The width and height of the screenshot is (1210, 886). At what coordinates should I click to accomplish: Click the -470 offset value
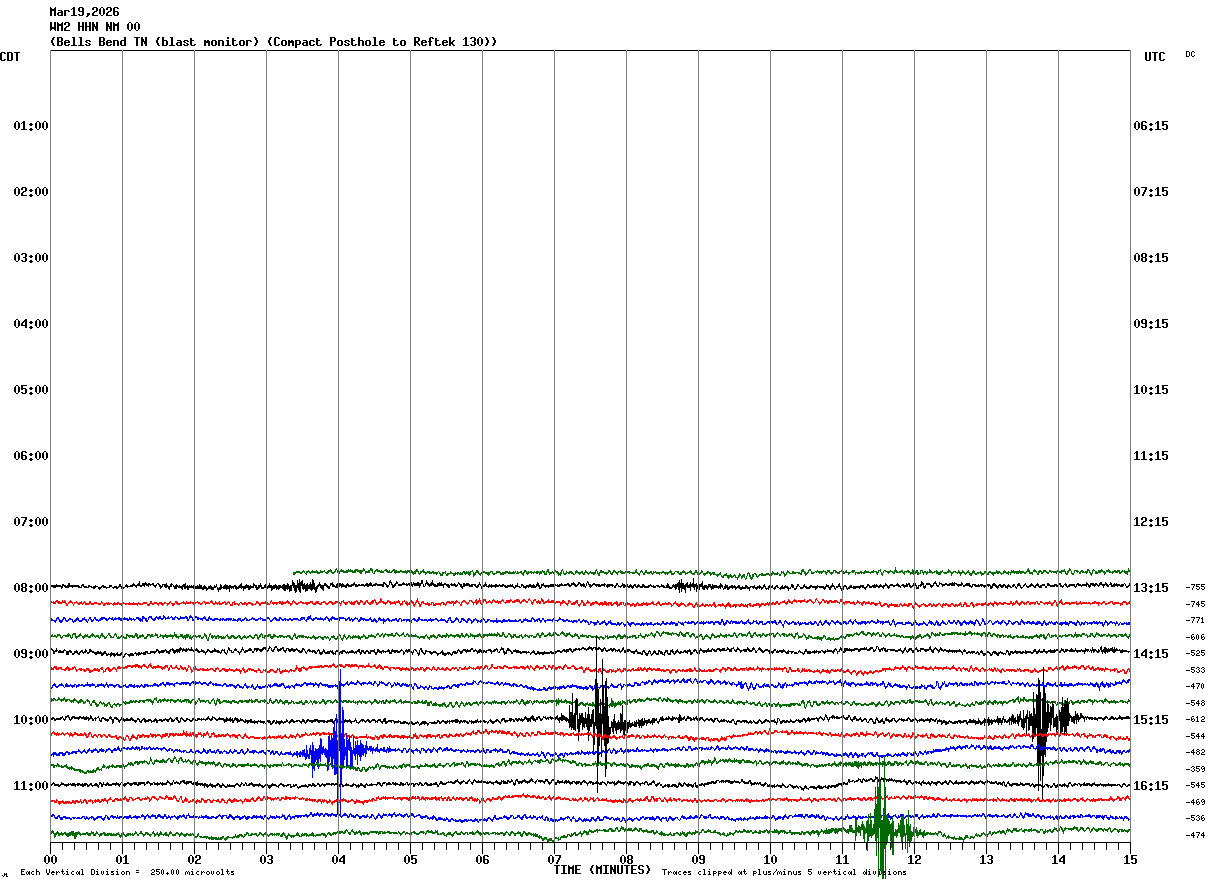(x=1195, y=687)
